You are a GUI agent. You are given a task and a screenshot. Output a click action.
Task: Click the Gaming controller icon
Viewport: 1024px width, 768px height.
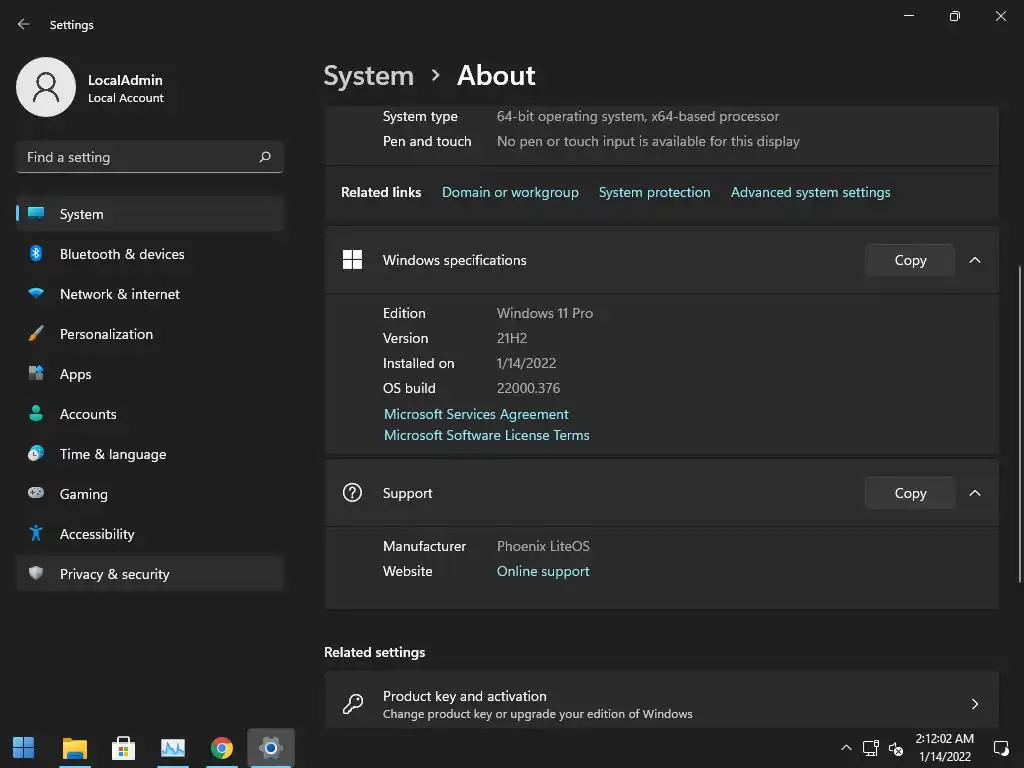36,493
